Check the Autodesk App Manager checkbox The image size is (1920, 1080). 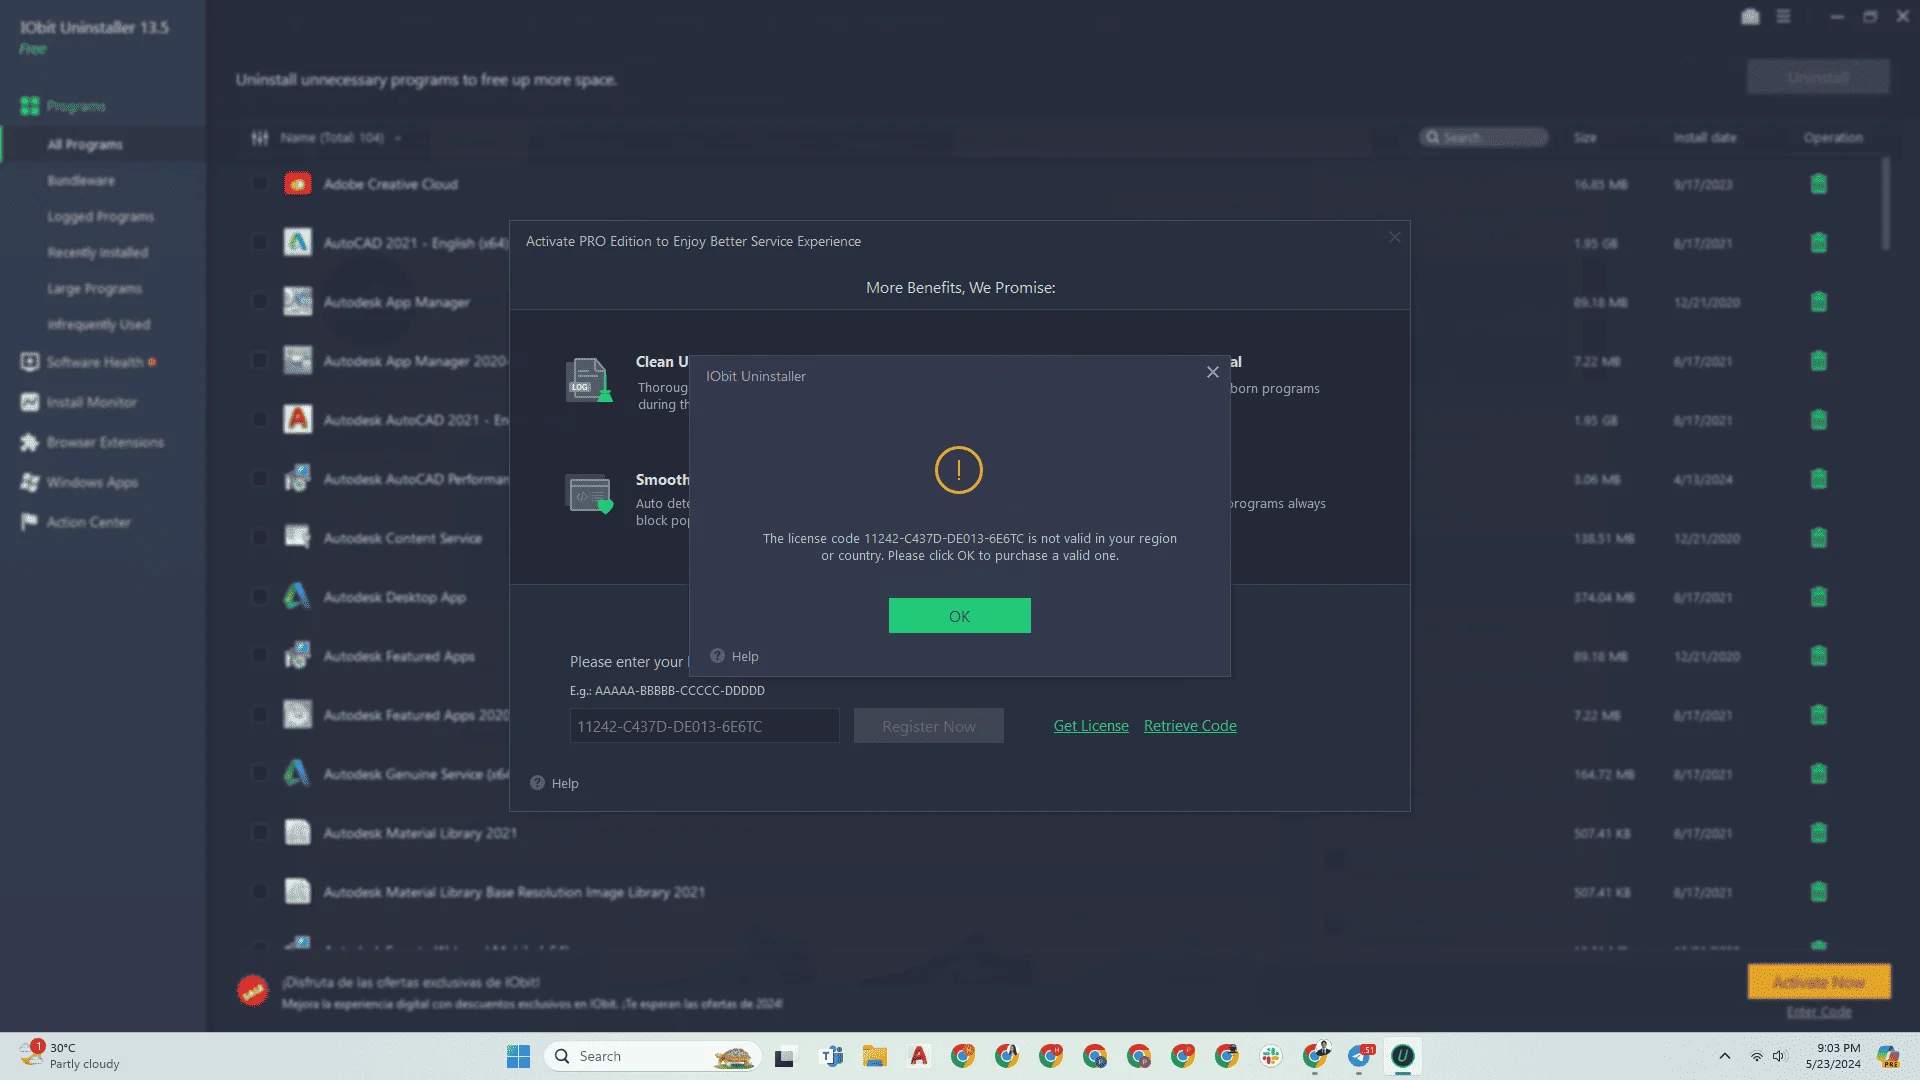[x=259, y=302]
